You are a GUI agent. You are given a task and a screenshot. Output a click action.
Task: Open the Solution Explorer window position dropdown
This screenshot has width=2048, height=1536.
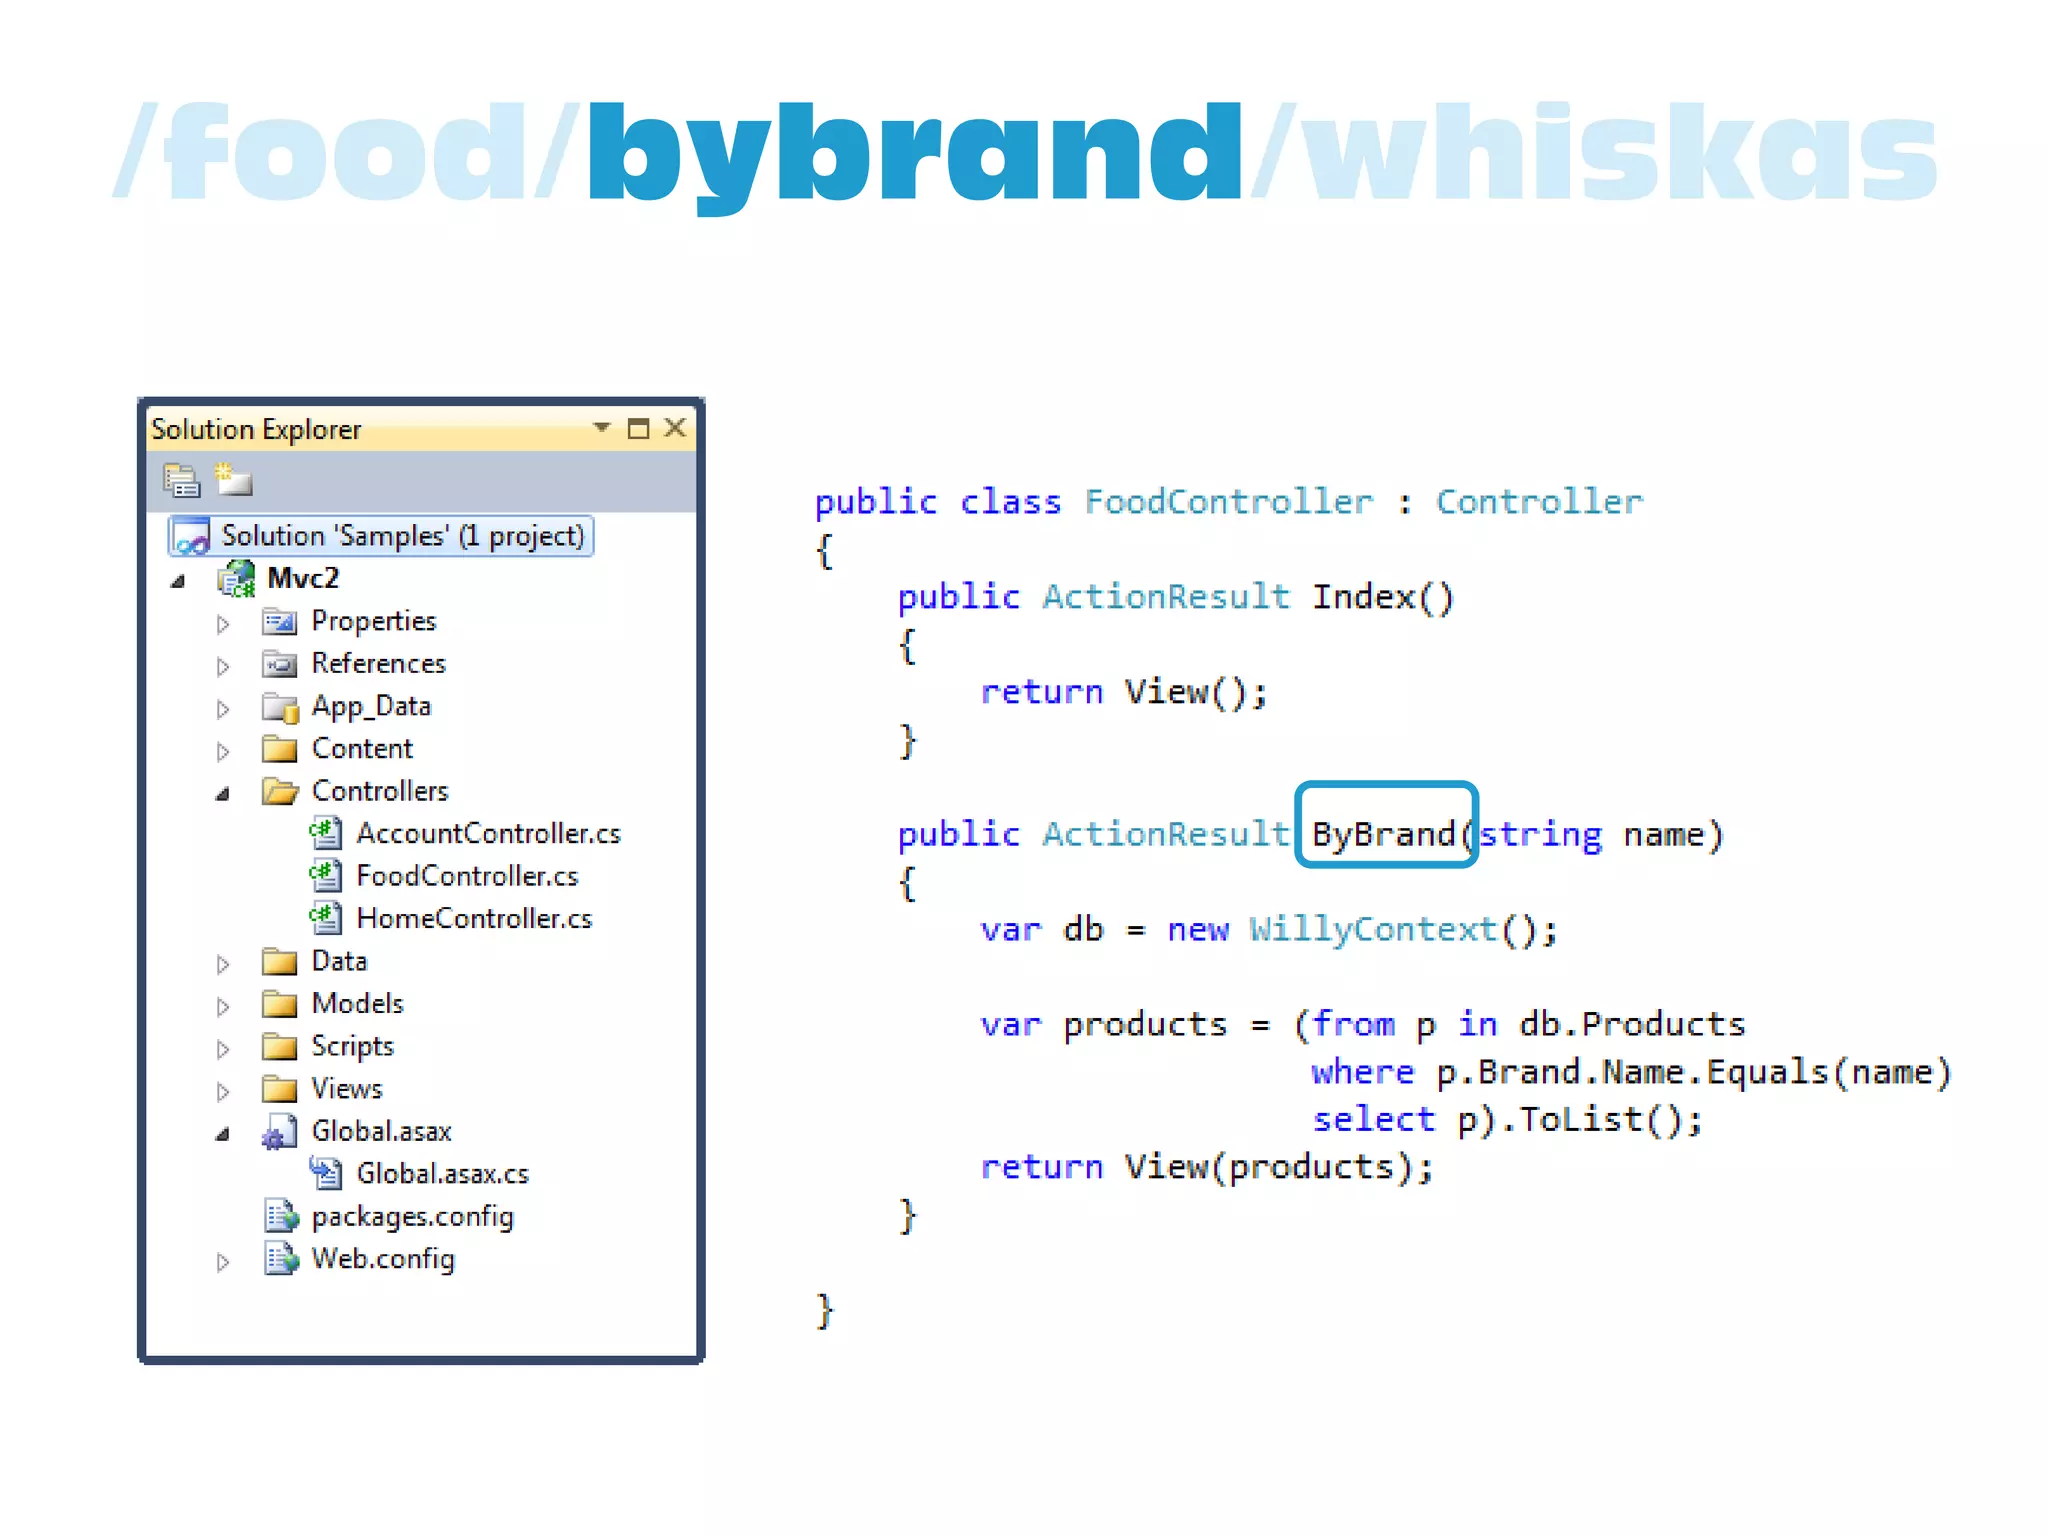coord(601,428)
